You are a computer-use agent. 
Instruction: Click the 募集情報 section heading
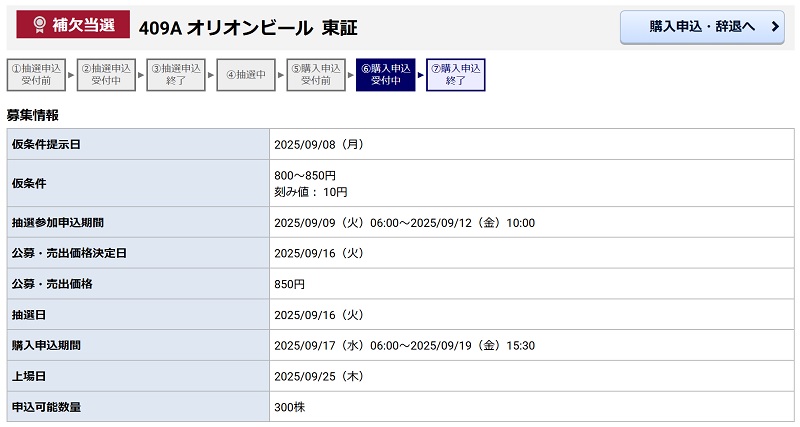[x=33, y=115]
